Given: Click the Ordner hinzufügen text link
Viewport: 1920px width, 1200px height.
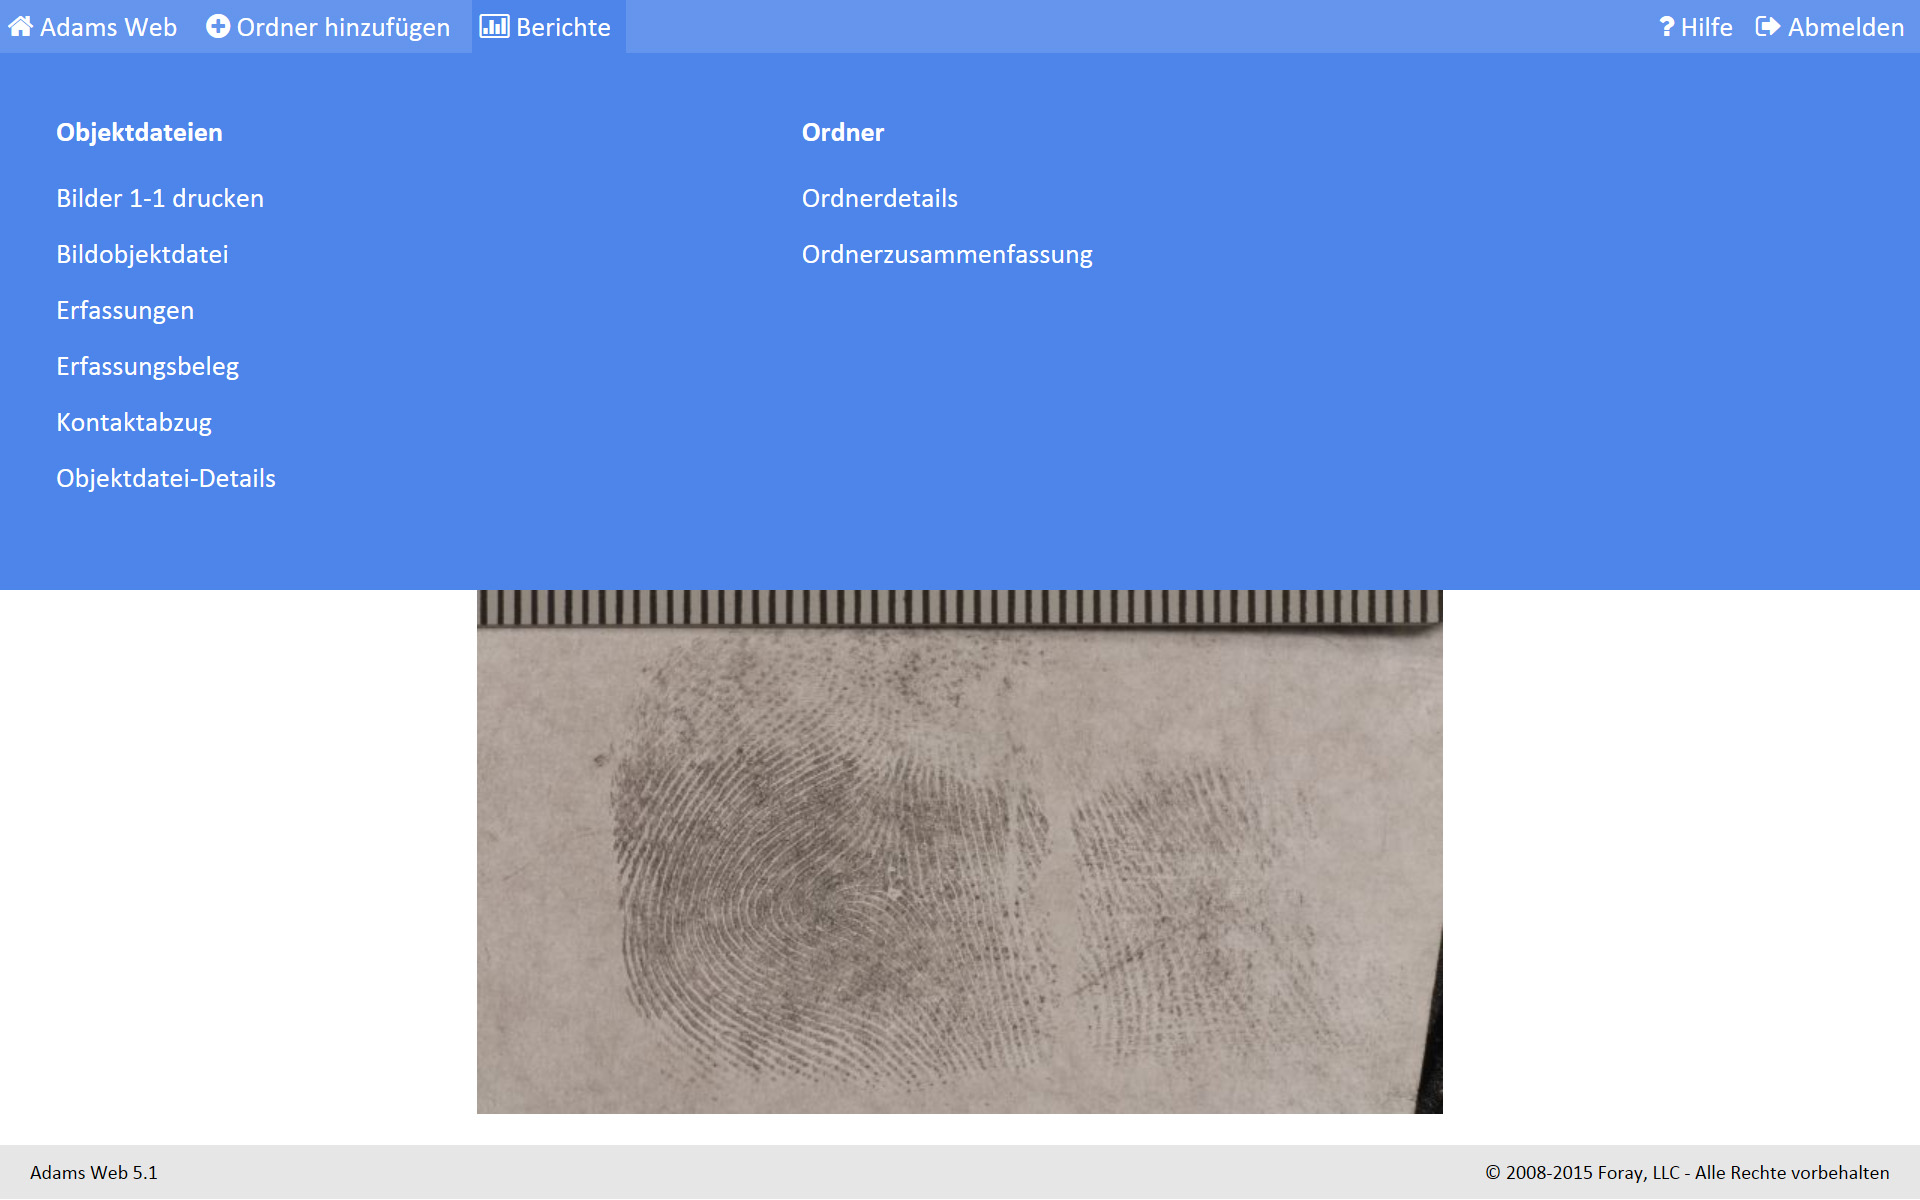Looking at the screenshot, I should [343, 27].
